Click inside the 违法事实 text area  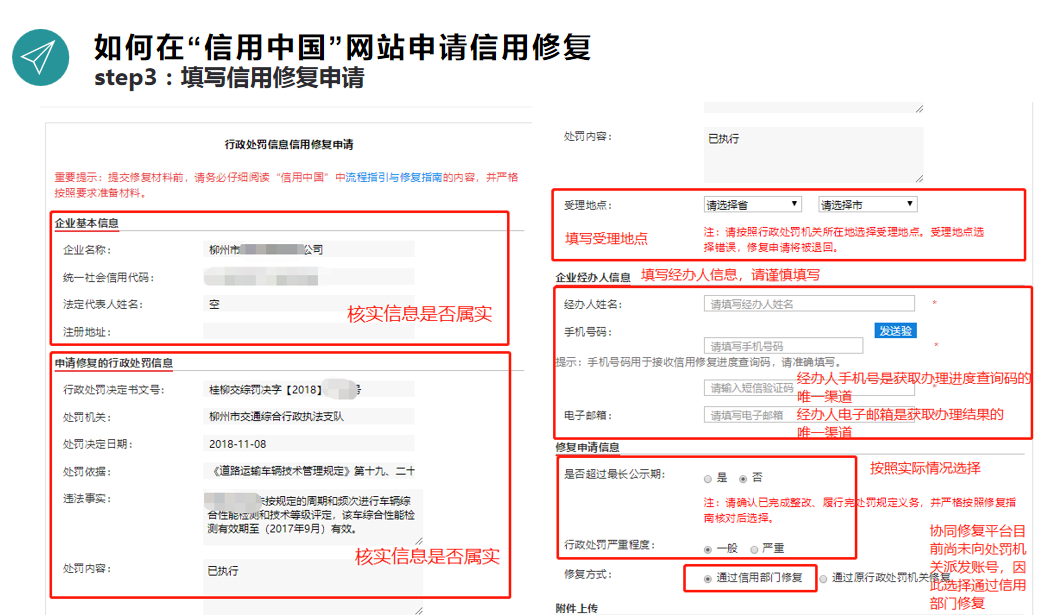pyautogui.click(x=313, y=518)
